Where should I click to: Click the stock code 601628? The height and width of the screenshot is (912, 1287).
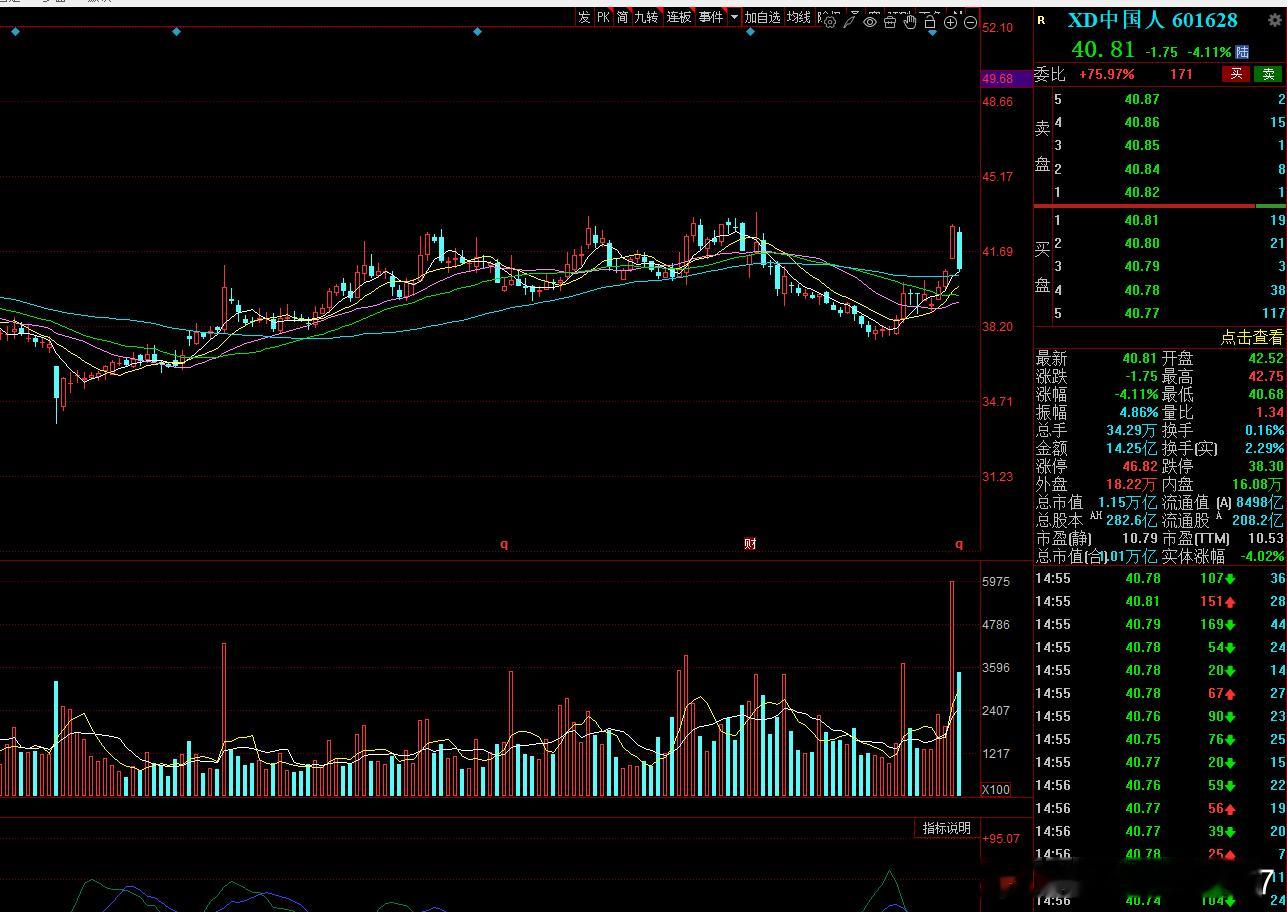[1205, 20]
